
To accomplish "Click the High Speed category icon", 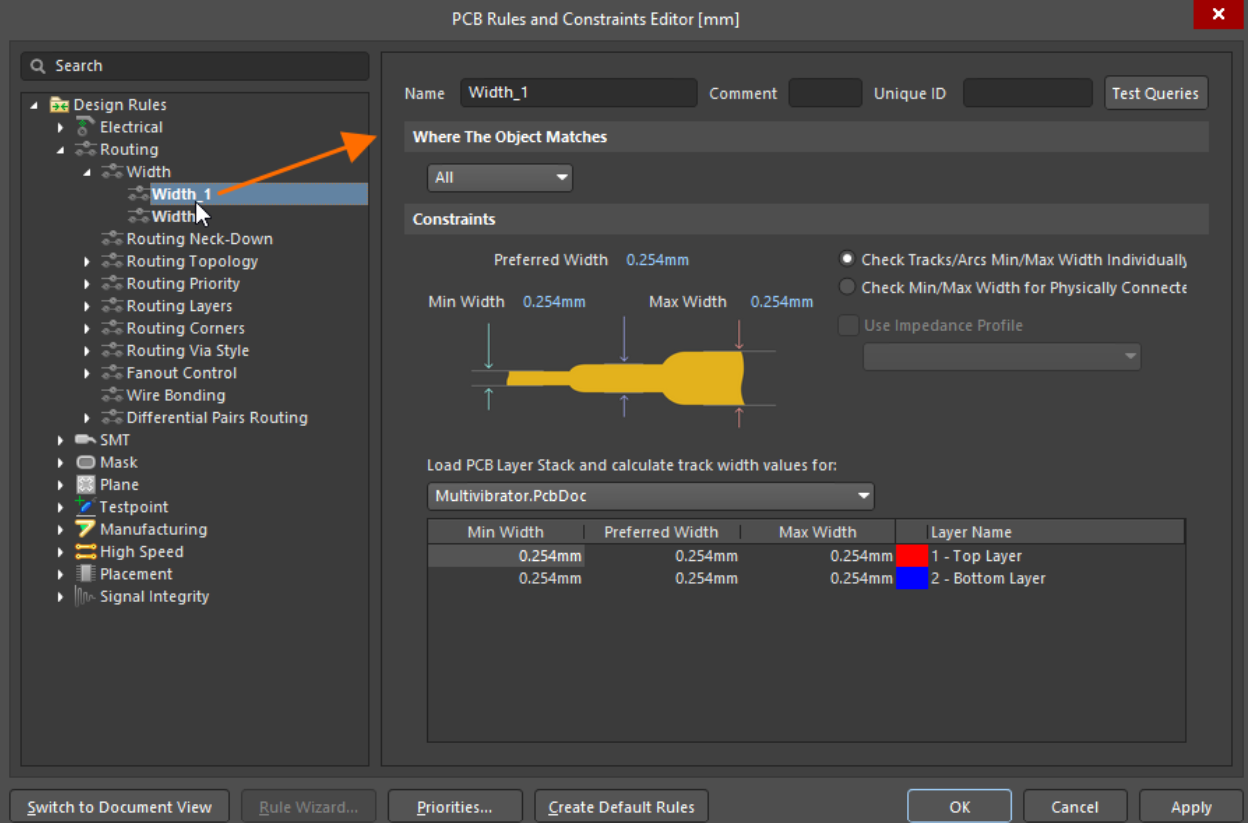I will coord(86,552).
